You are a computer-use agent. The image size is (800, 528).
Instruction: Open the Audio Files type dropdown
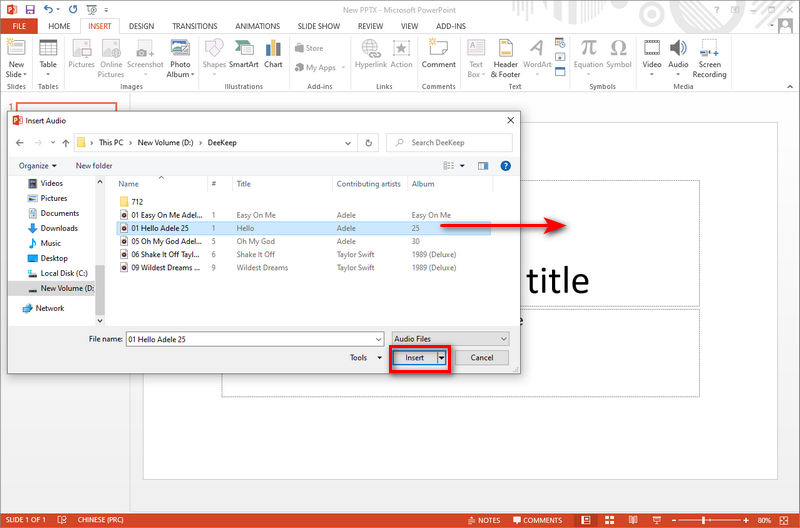pyautogui.click(x=451, y=339)
